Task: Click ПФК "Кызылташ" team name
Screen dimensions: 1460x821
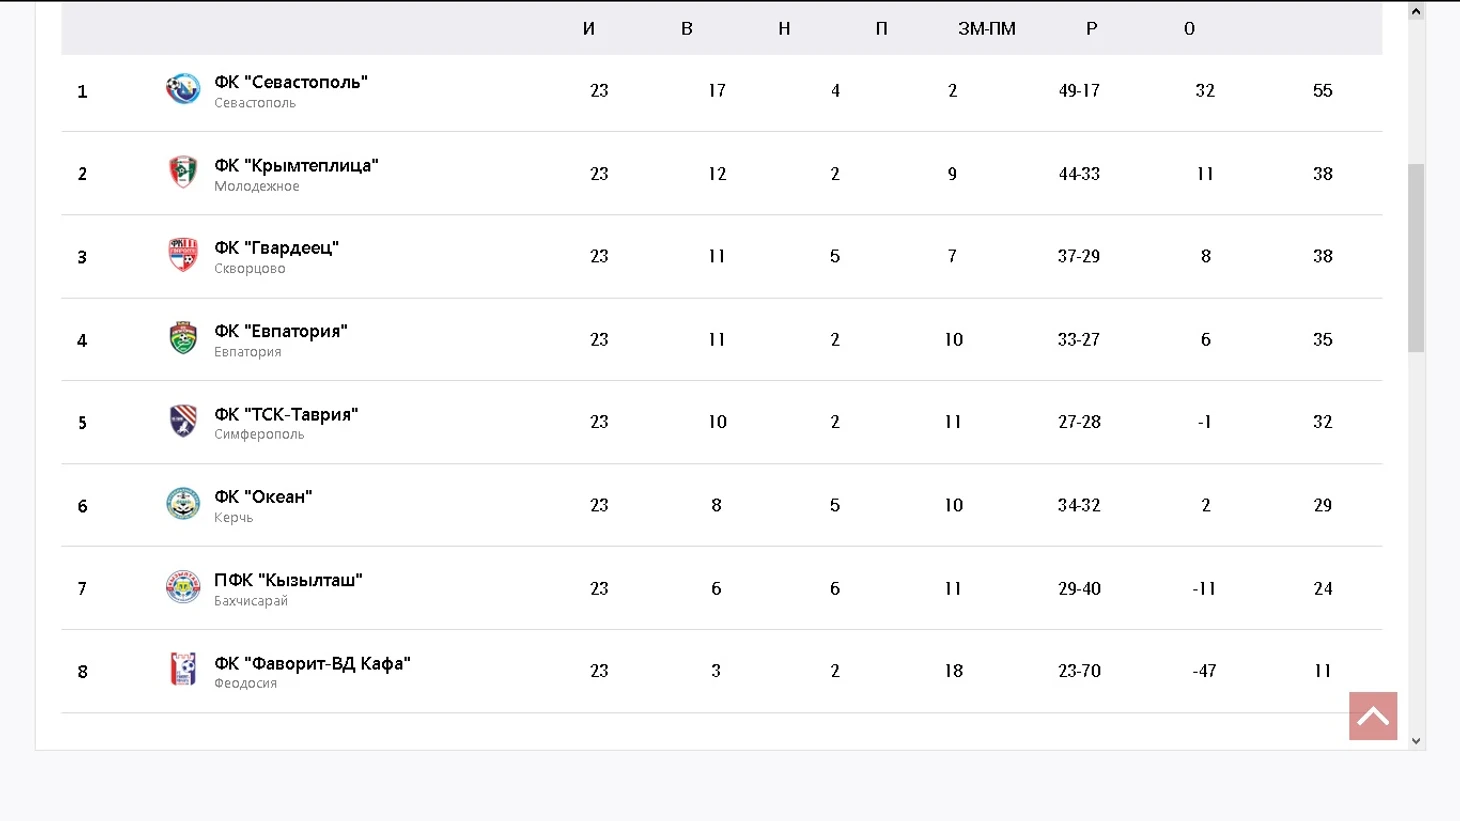Action: click(x=288, y=580)
